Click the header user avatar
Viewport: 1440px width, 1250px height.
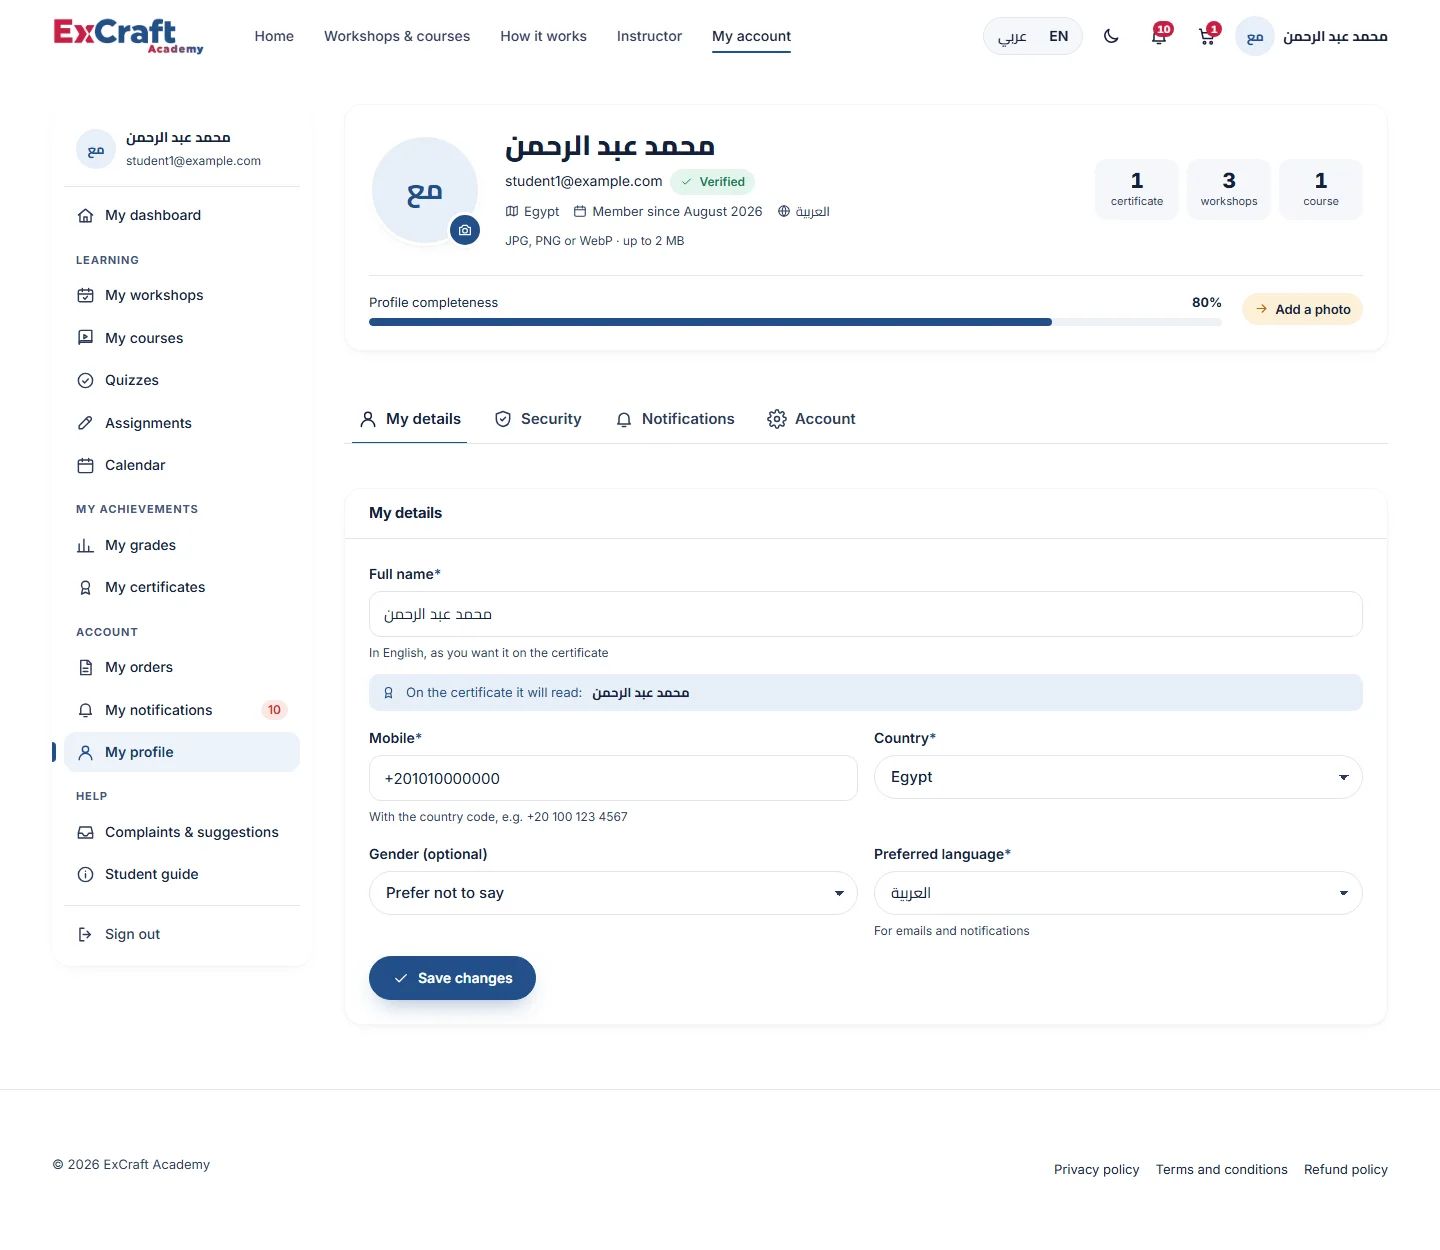pyautogui.click(x=1255, y=36)
